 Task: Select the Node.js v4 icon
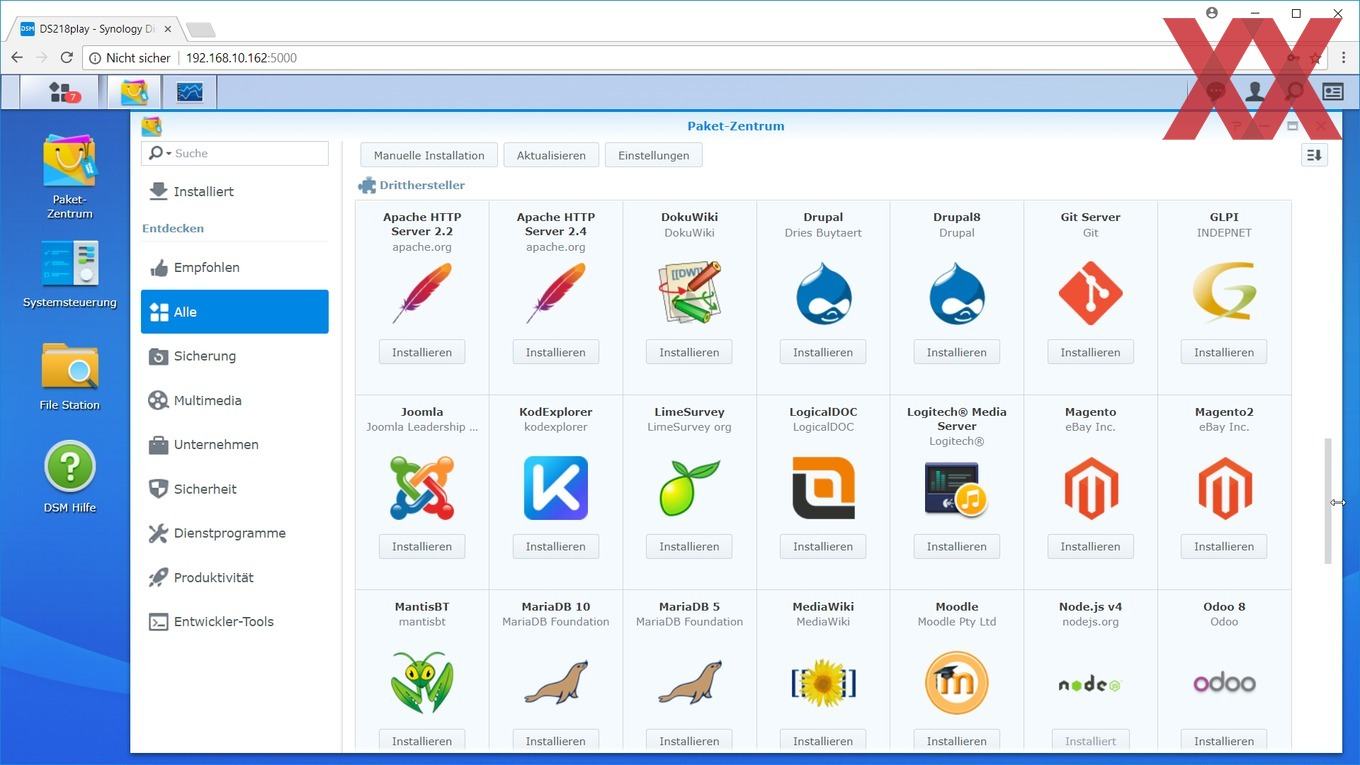(1091, 684)
